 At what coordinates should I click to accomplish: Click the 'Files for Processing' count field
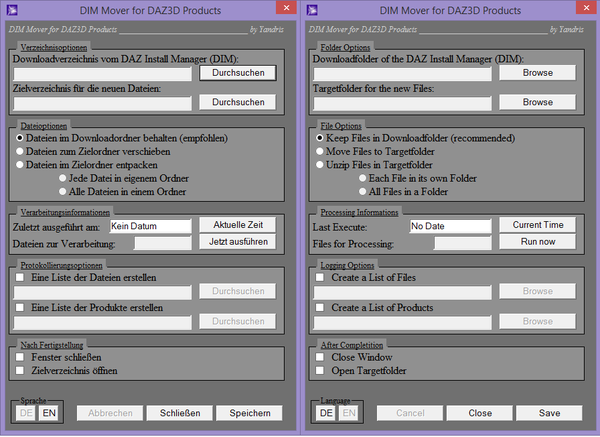tap(463, 243)
